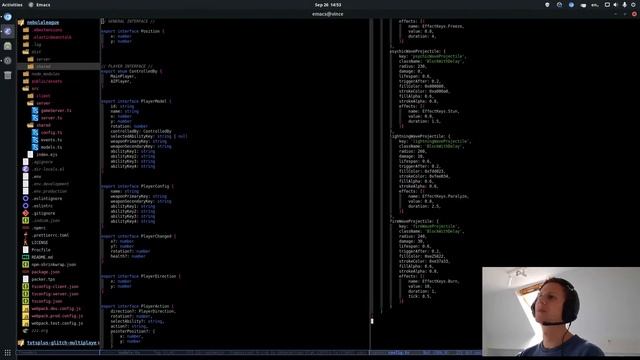Click the fireWaveProjectile line in right pane
The height and width of the screenshot is (360, 640).
tap(414, 221)
